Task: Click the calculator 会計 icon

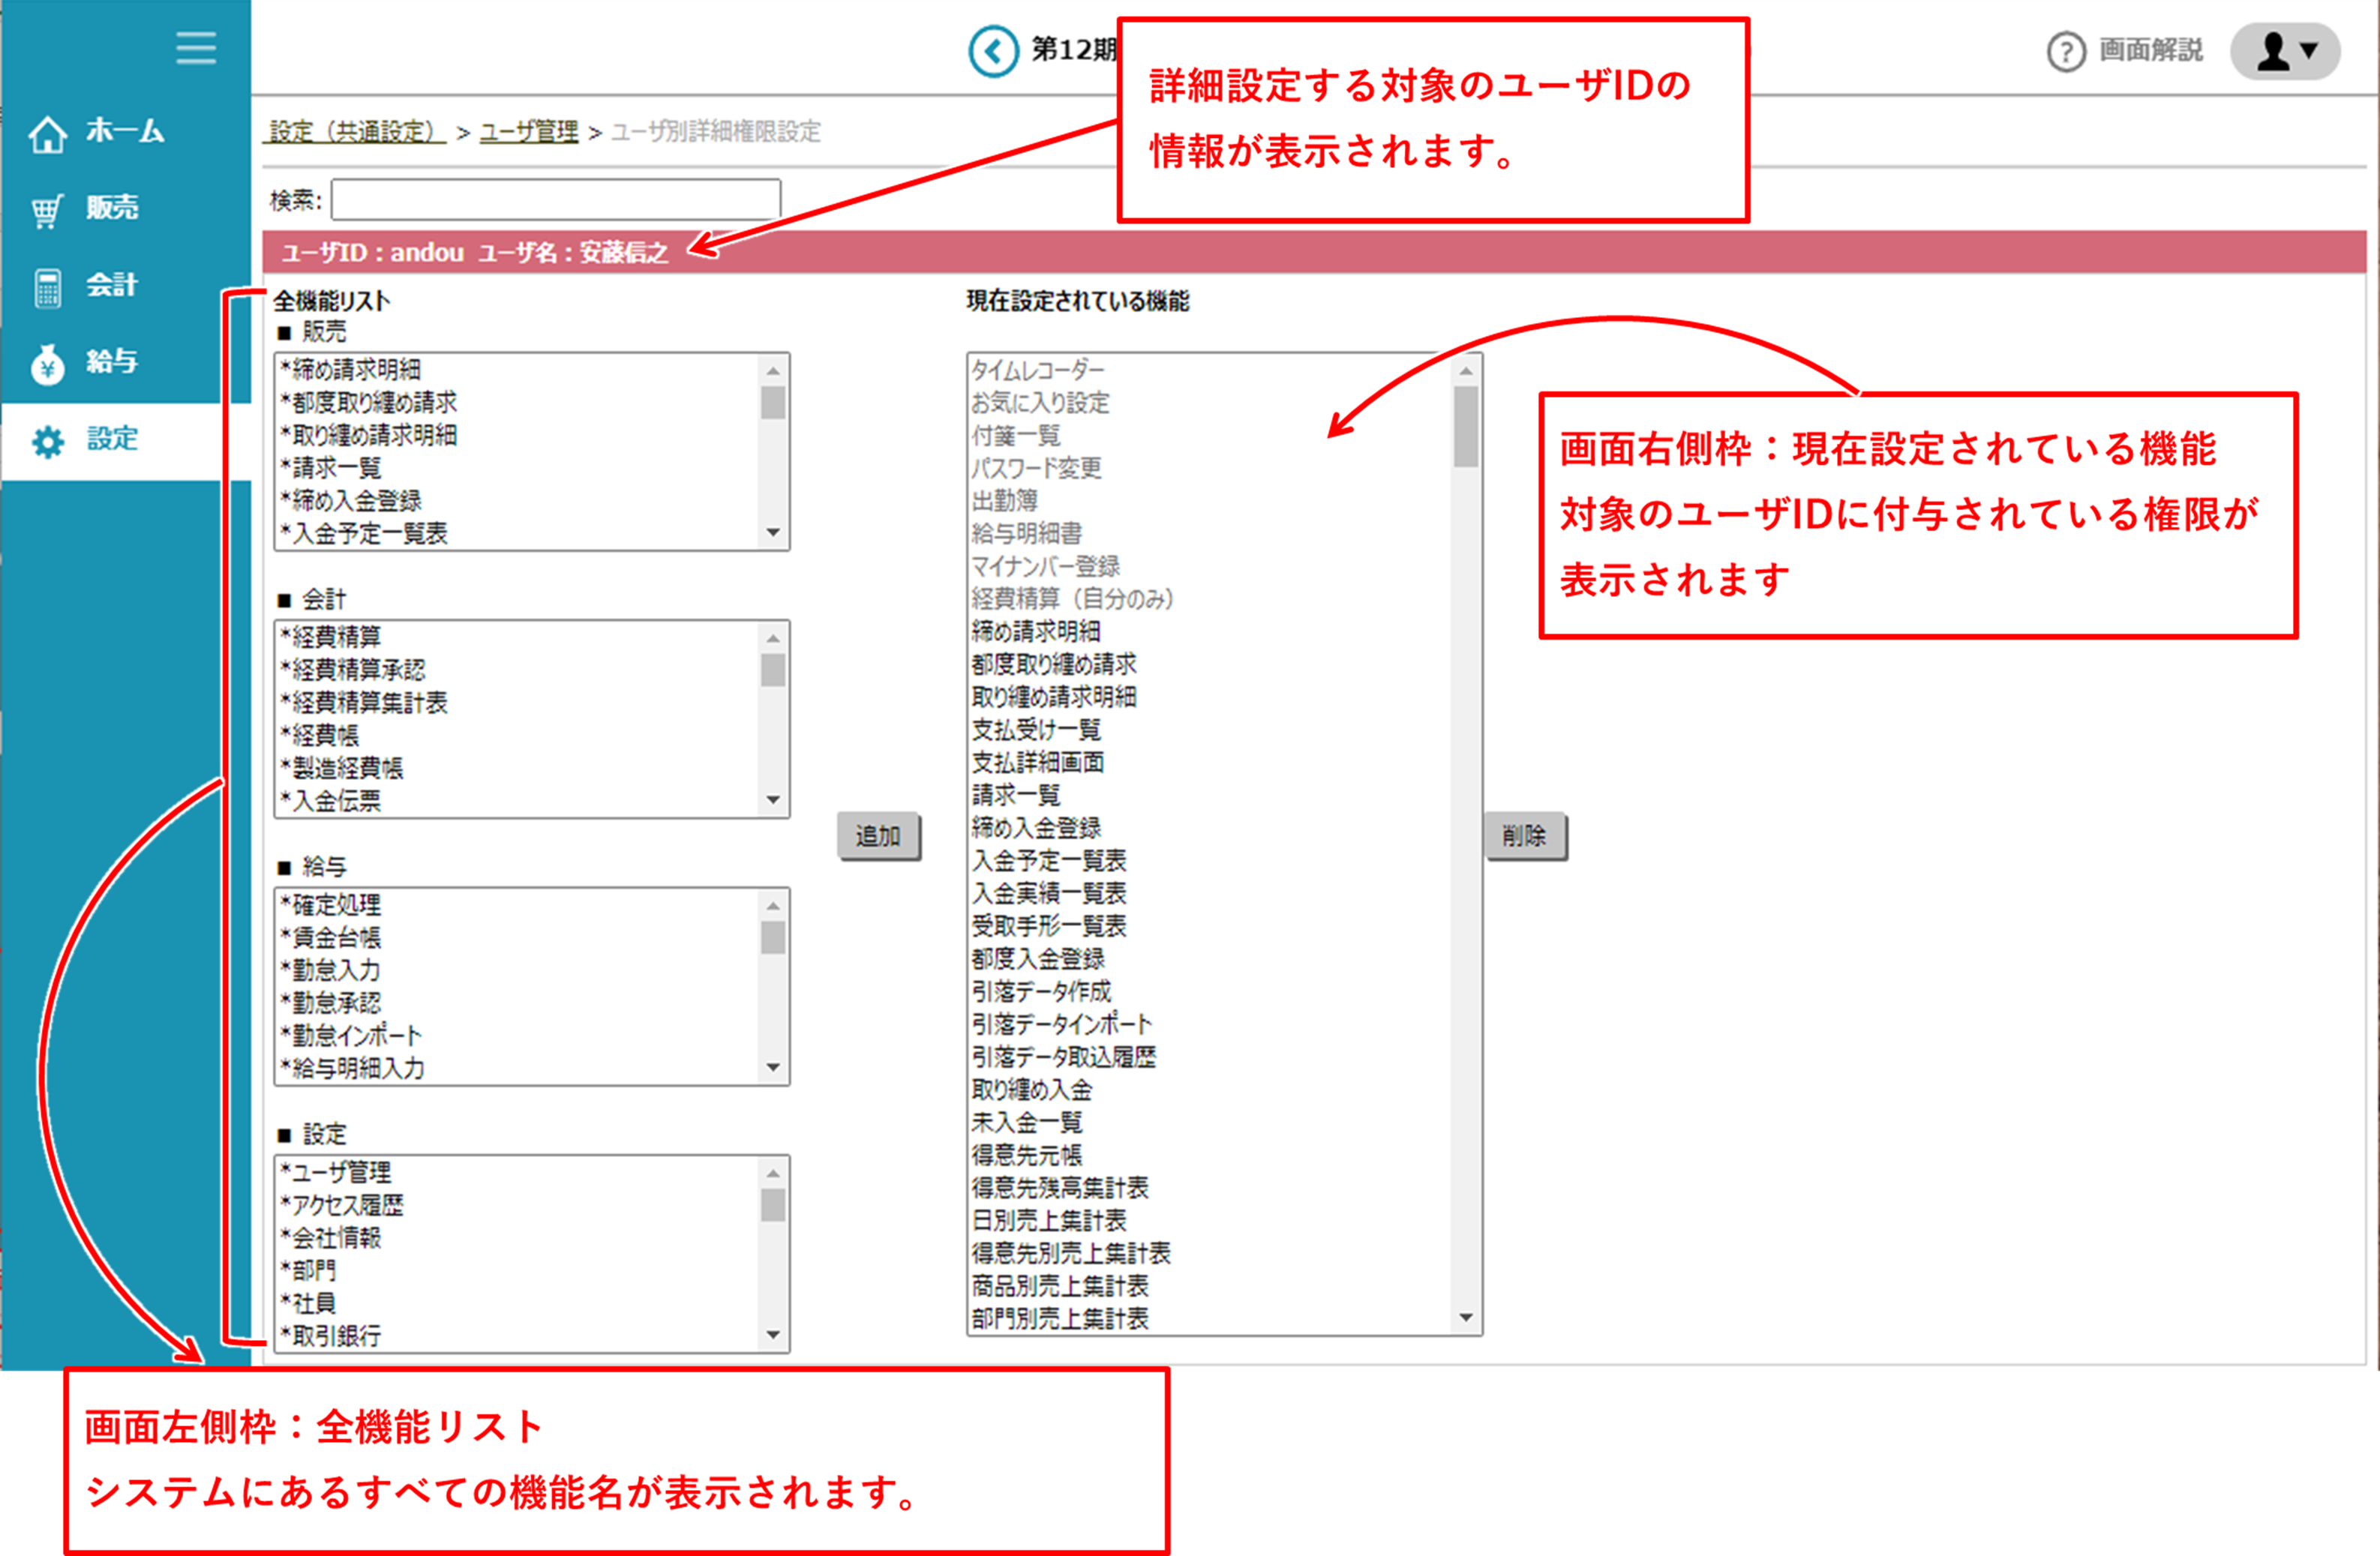Action: [x=47, y=287]
